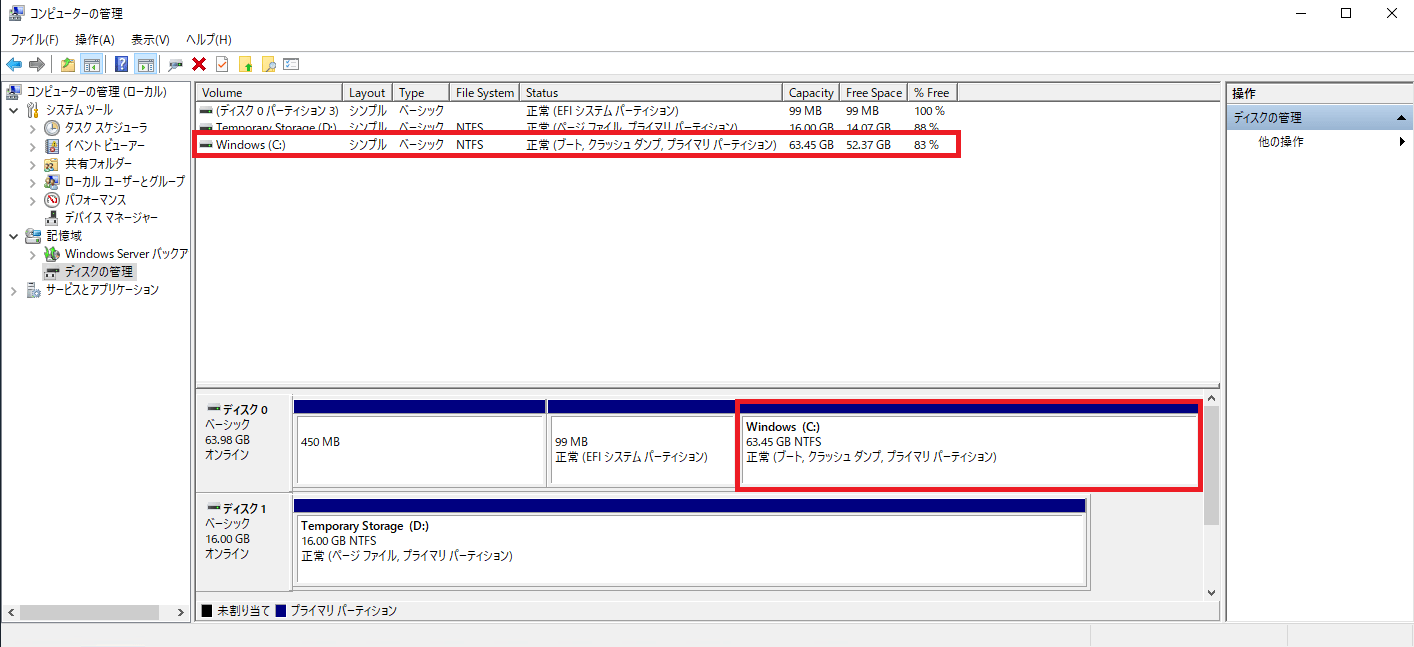The width and height of the screenshot is (1414, 647).
Task: Open the ヘルプ(H) menu
Action: click(x=209, y=39)
